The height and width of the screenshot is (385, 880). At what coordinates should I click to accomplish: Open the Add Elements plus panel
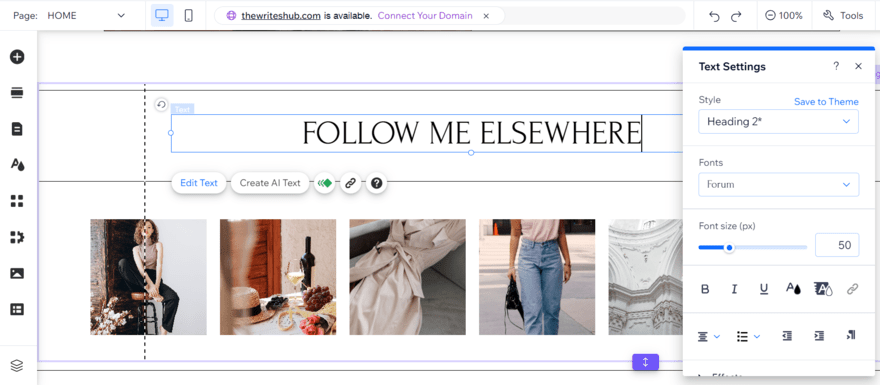point(17,57)
